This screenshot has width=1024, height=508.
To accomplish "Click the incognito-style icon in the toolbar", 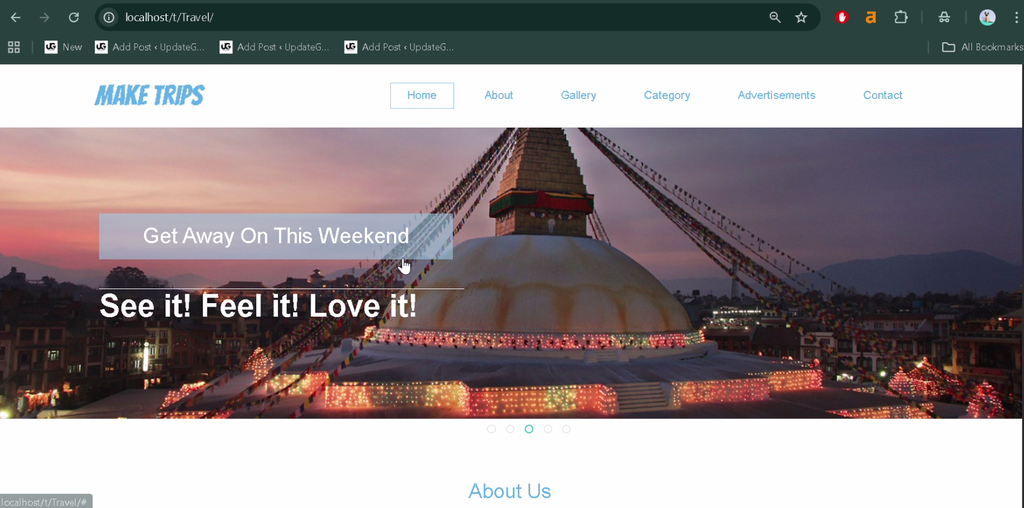I will (x=944, y=18).
